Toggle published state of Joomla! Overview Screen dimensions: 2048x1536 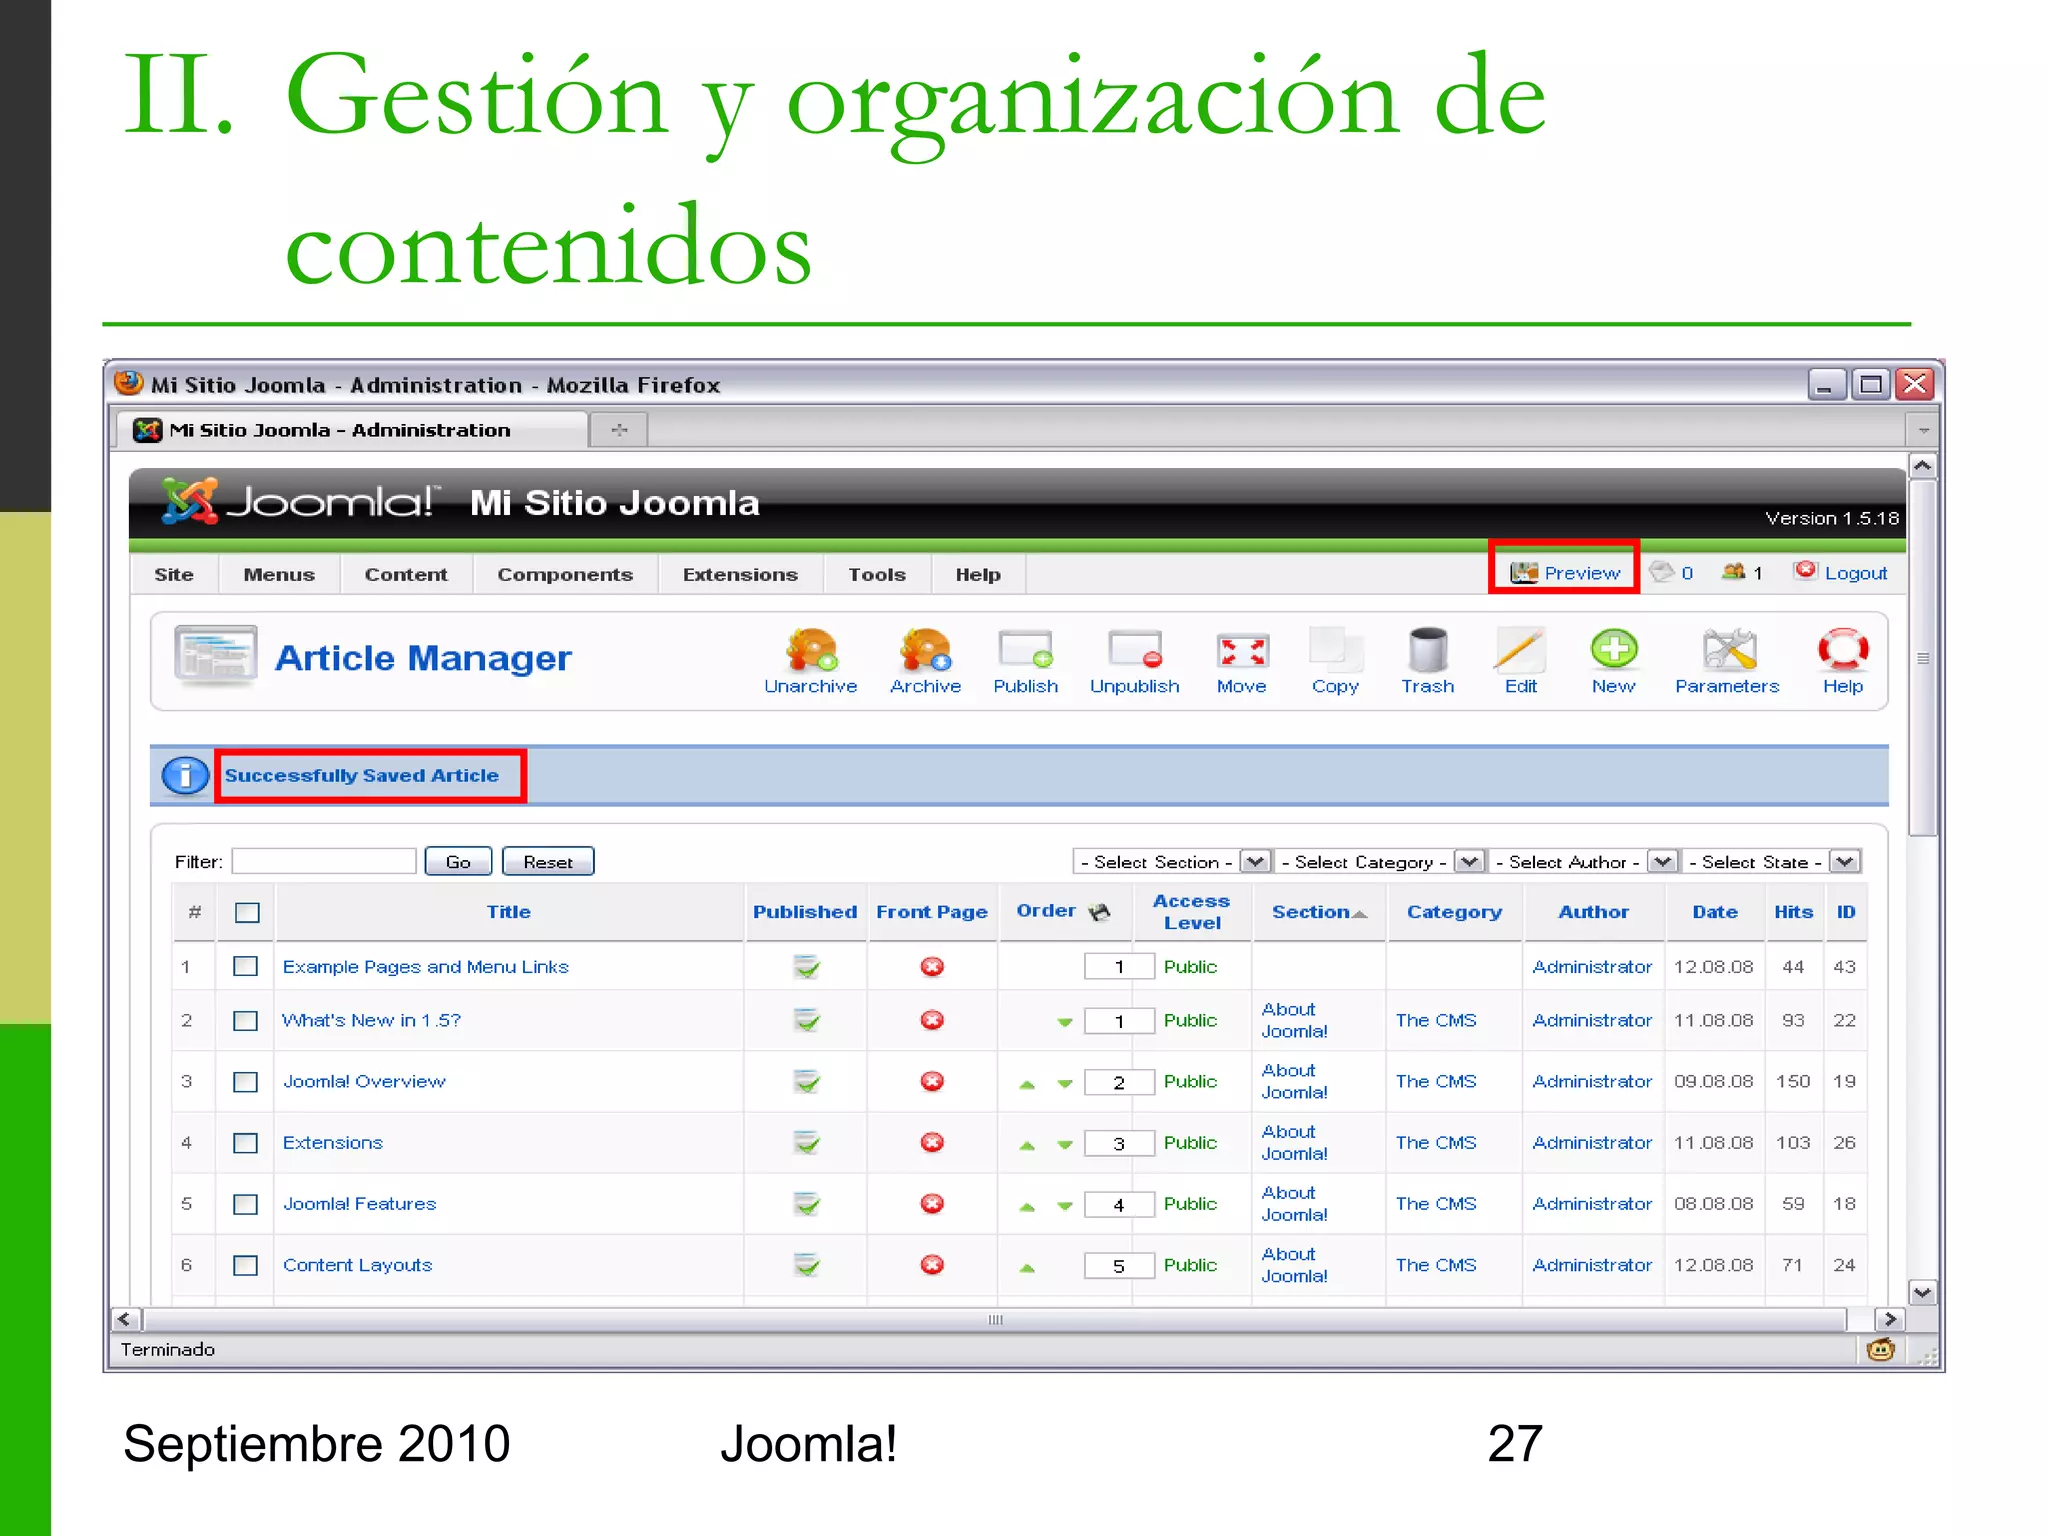[x=806, y=1082]
